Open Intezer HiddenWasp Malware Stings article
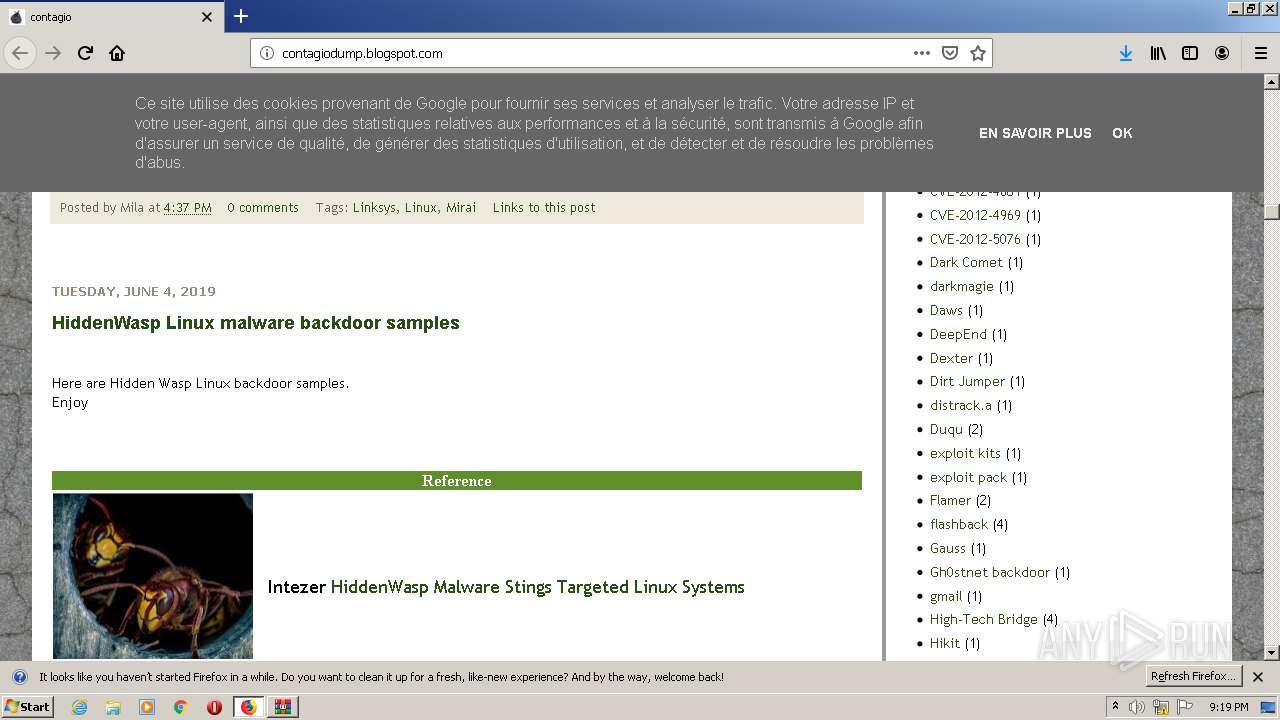The height and width of the screenshot is (720, 1280). pyautogui.click(x=538, y=587)
